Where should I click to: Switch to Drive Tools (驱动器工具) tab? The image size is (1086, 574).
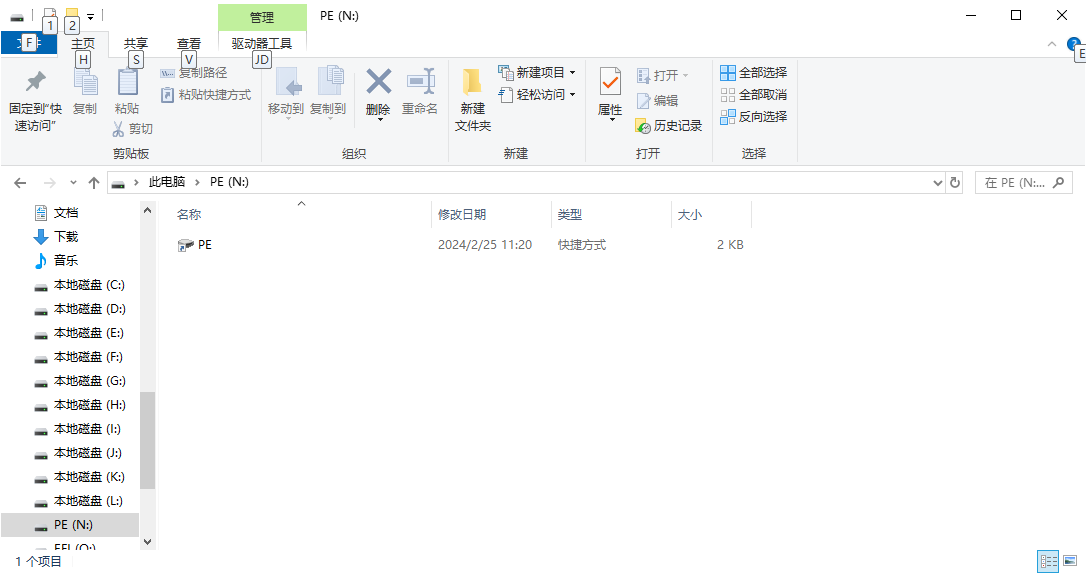[262, 43]
